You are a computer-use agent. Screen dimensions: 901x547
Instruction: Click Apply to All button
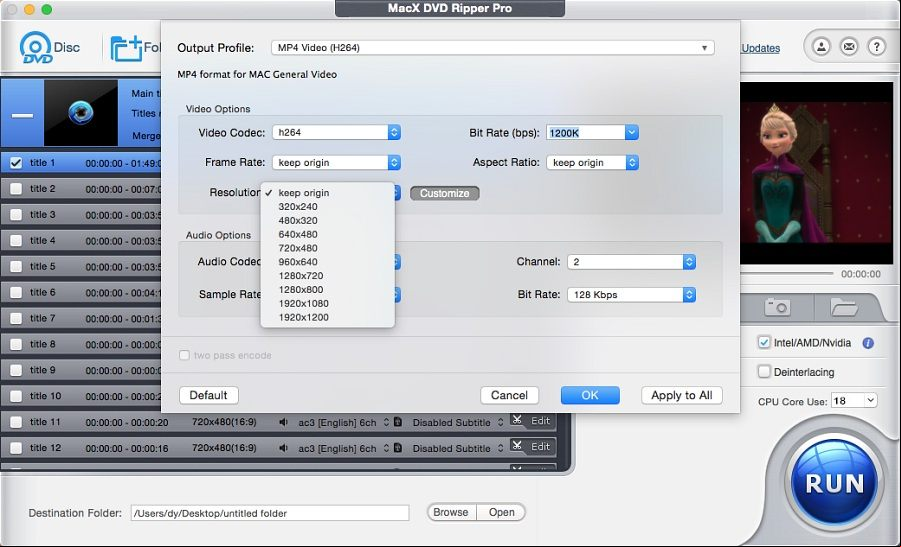[681, 395]
